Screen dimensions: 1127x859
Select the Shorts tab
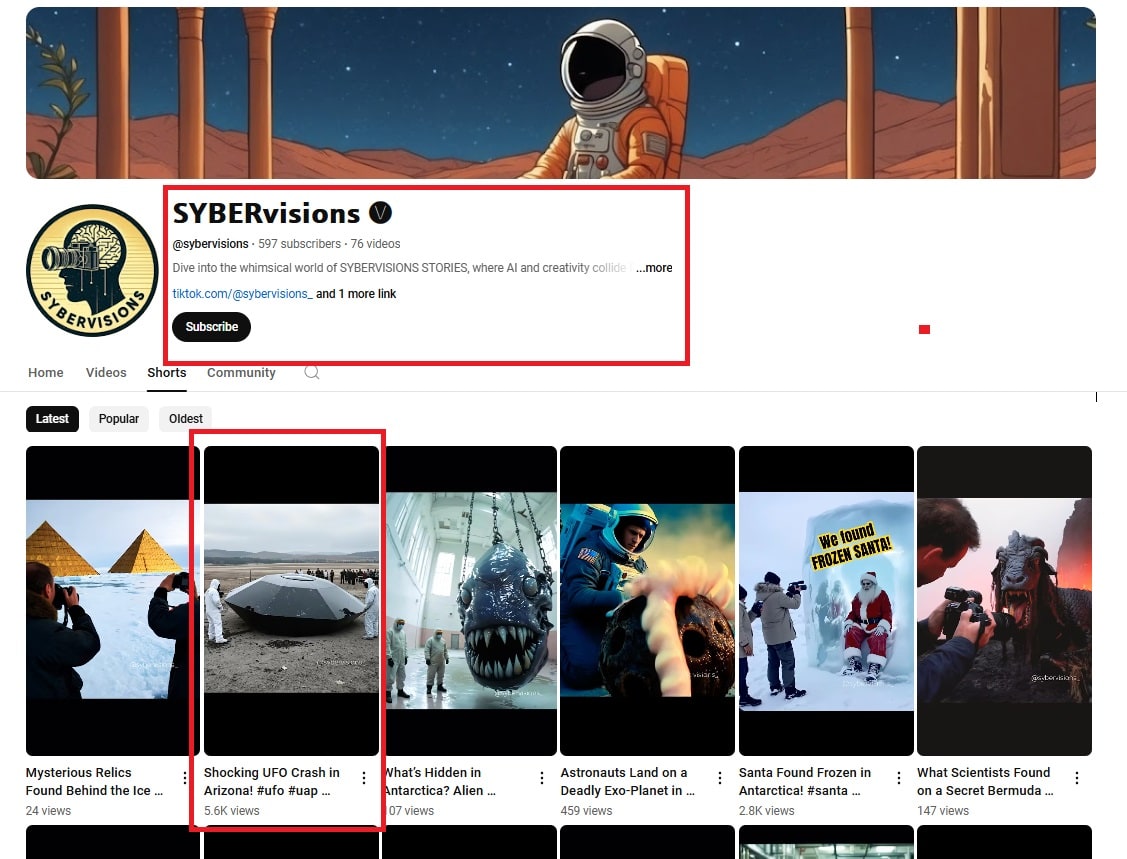click(167, 372)
